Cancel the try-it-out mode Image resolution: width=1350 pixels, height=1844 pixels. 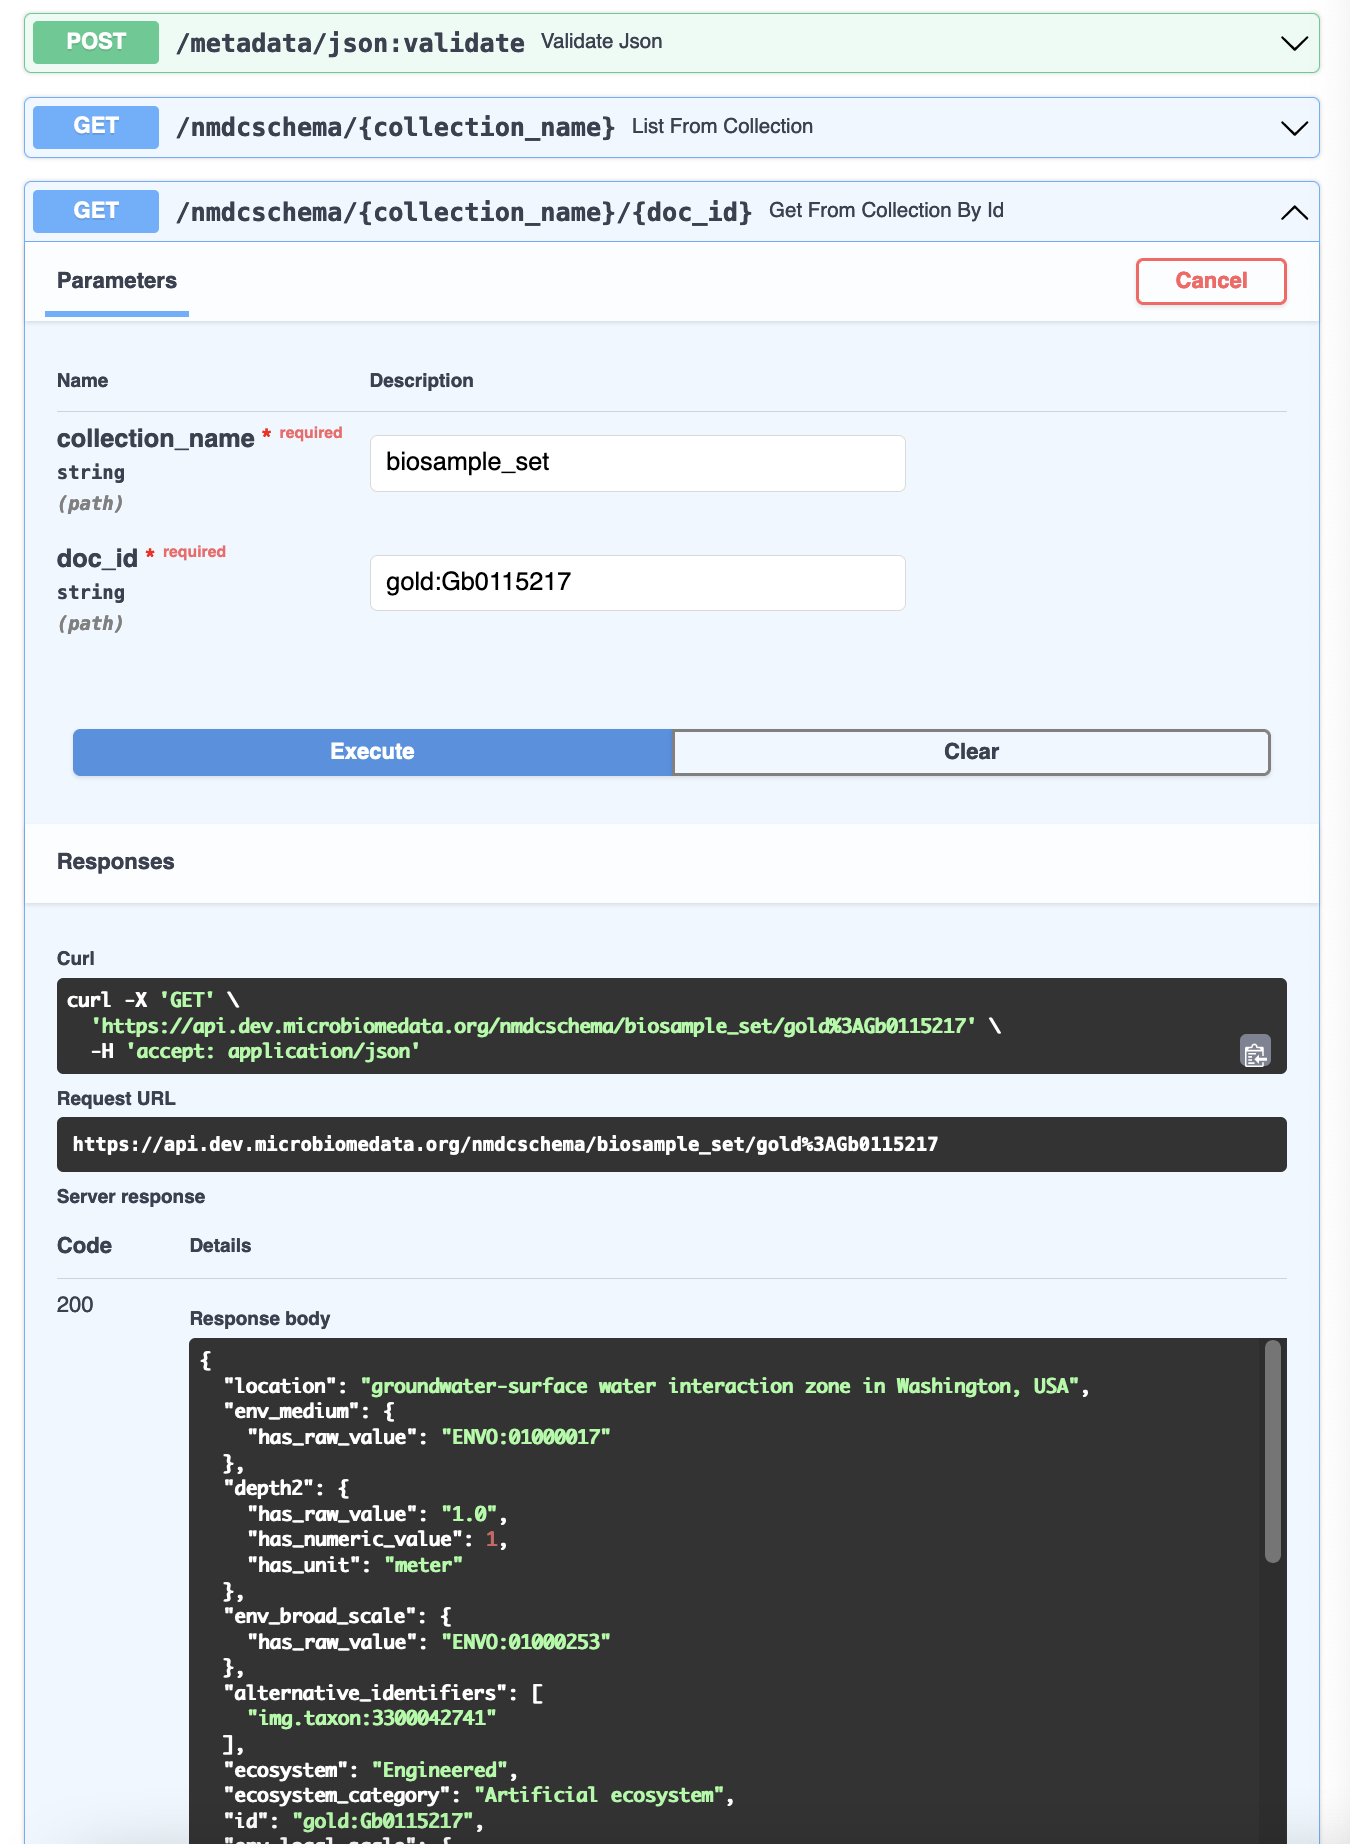click(1211, 281)
